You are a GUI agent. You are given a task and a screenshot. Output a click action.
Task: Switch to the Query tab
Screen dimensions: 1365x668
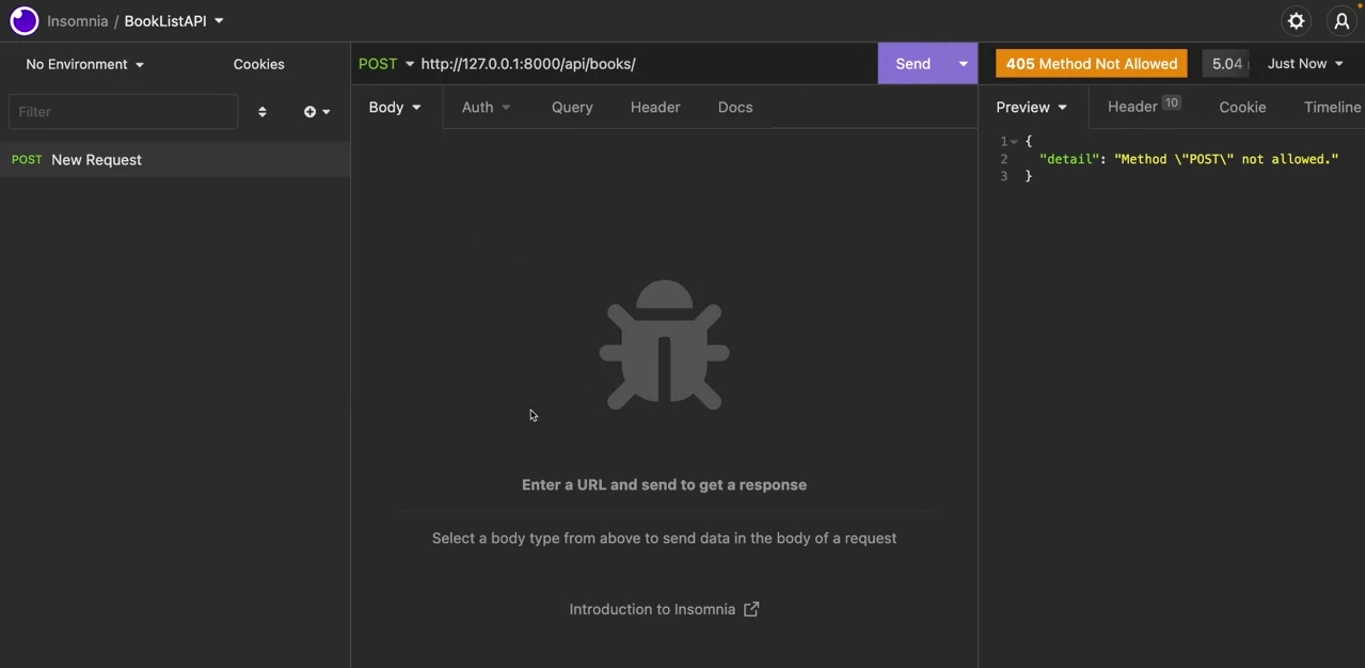[572, 107]
